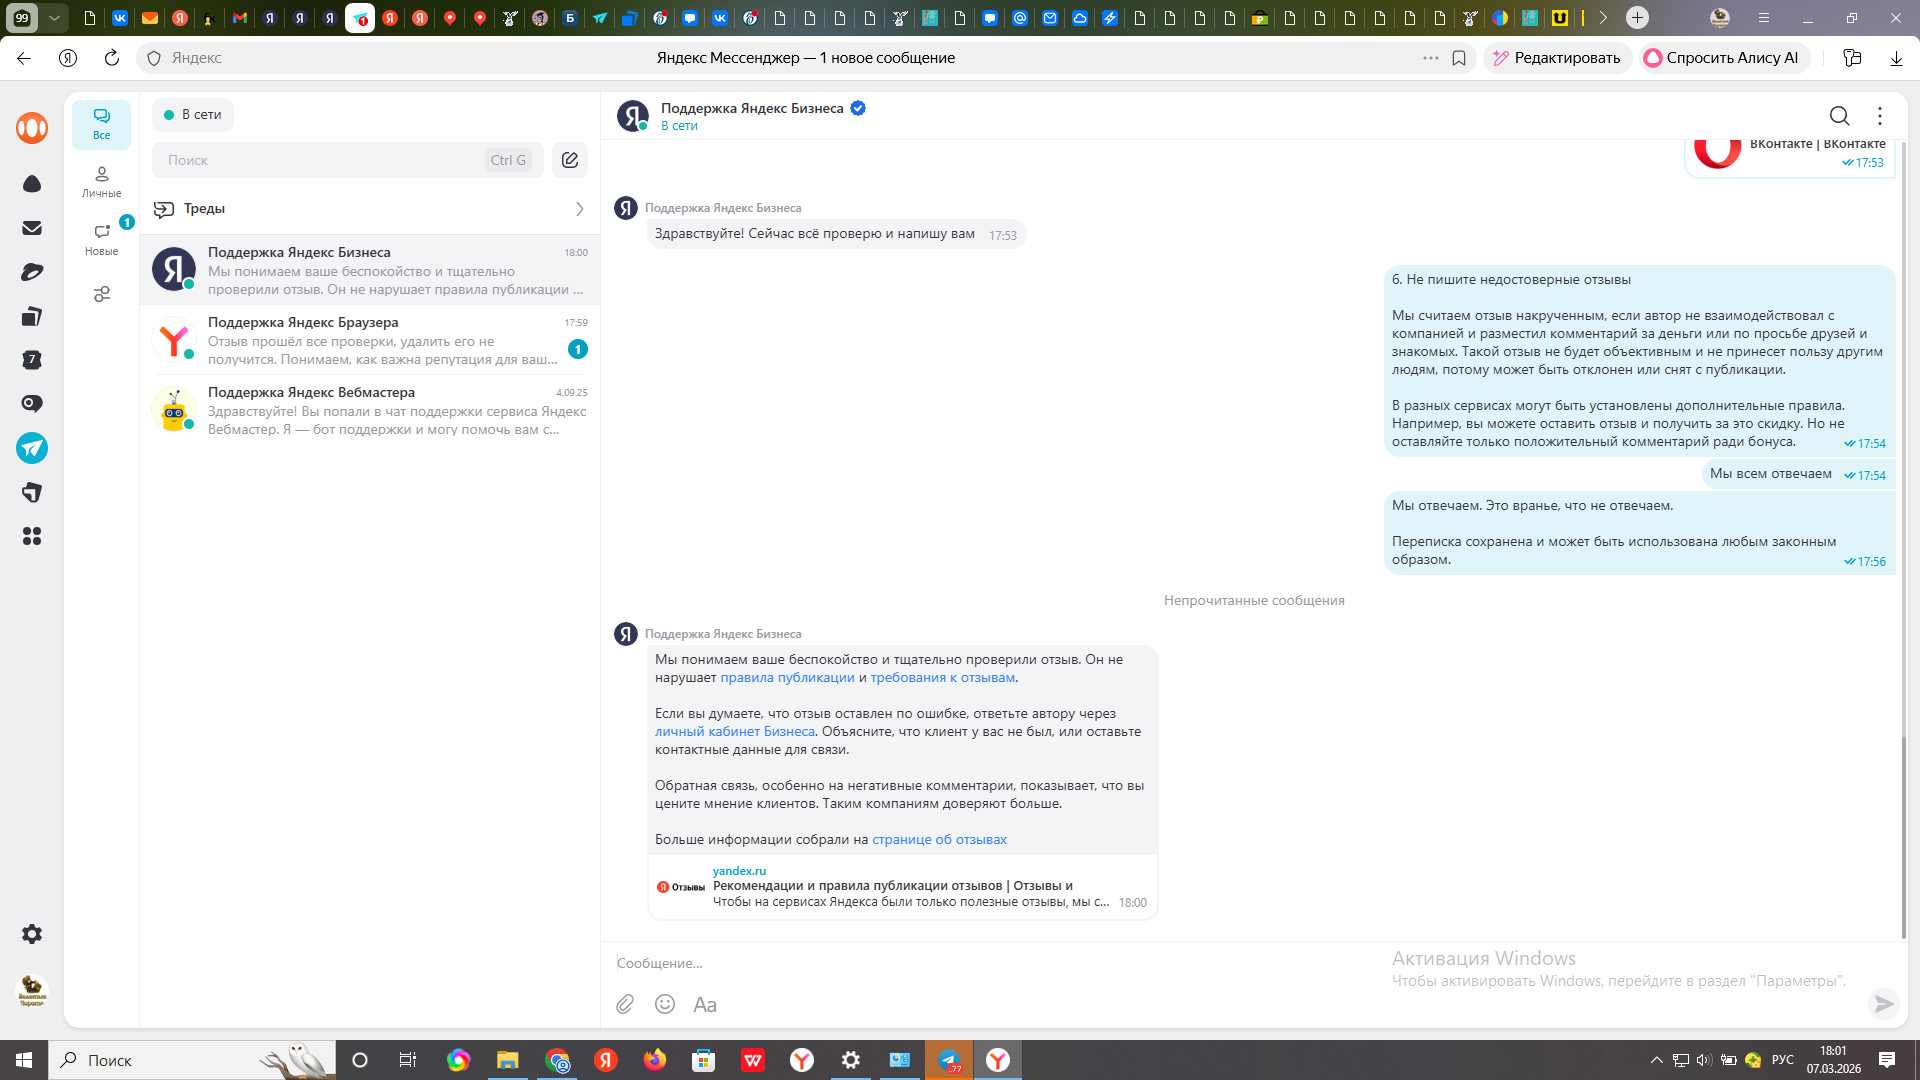Click the search in chat icon
Viewport: 1920px width, 1080px height.
pos(1839,116)
